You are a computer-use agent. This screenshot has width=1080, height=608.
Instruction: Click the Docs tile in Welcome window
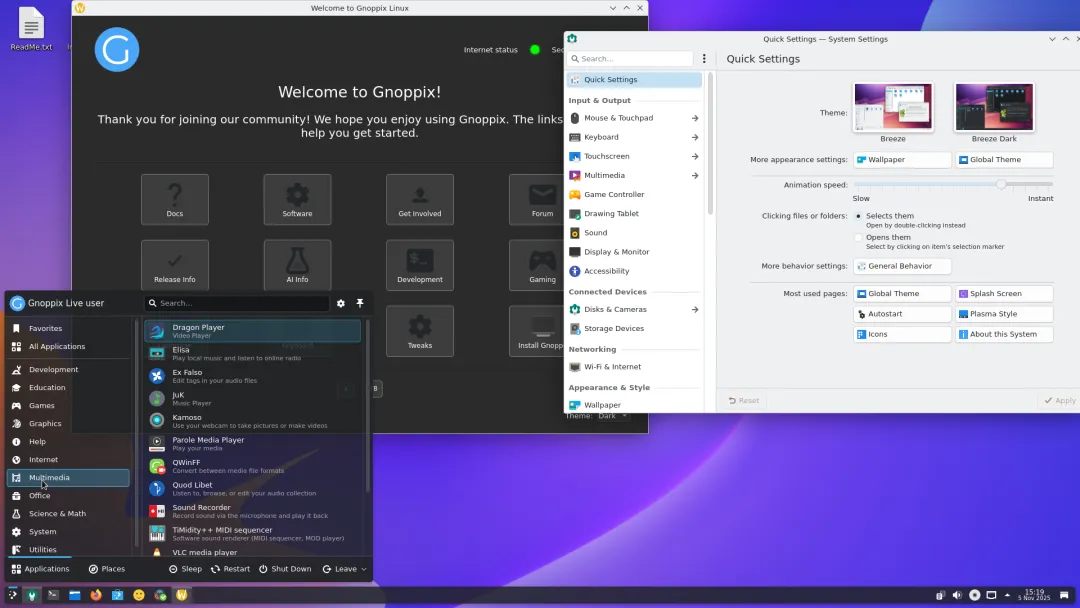(x=175, y=200)
